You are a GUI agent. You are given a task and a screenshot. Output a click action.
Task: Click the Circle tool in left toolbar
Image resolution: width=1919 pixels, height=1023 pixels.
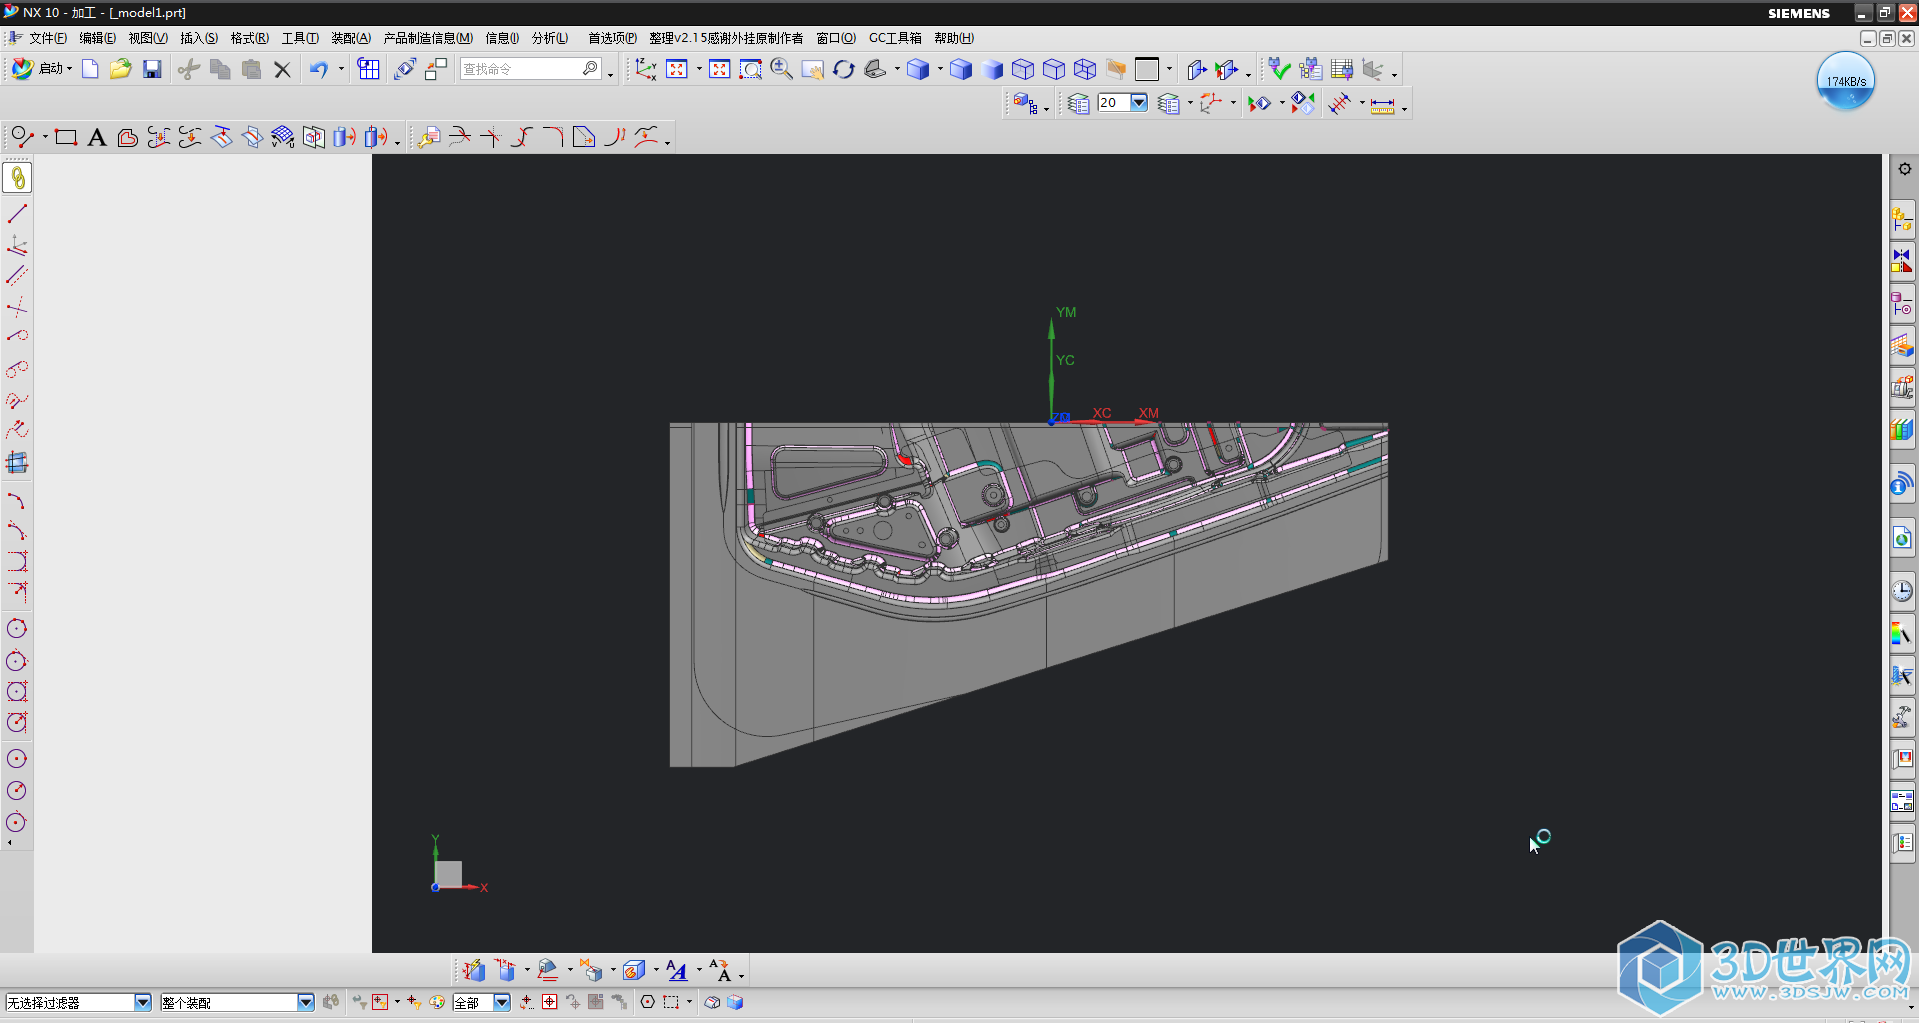17,628
